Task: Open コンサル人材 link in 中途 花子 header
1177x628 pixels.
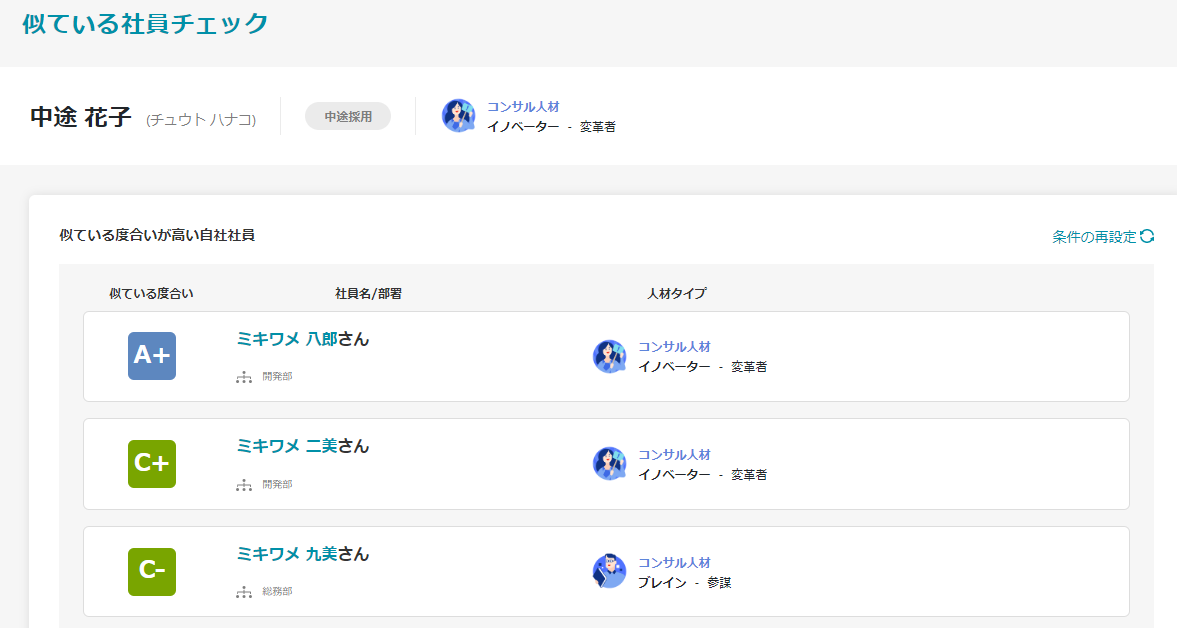Action: click(x=523, y=107)
